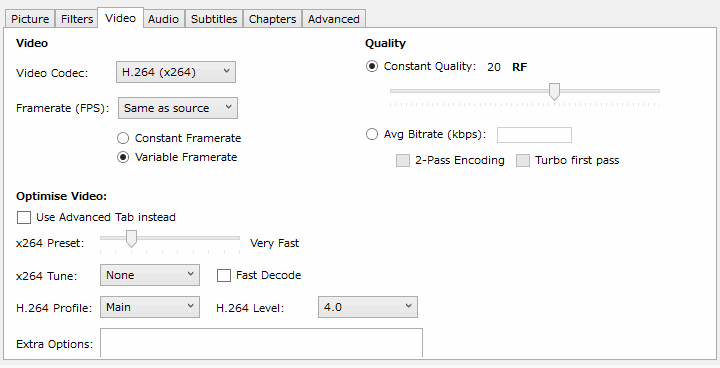The width and height of the screenshot is (720, 368).
Task: Go to the Audio tab
Action: [163, 19]
